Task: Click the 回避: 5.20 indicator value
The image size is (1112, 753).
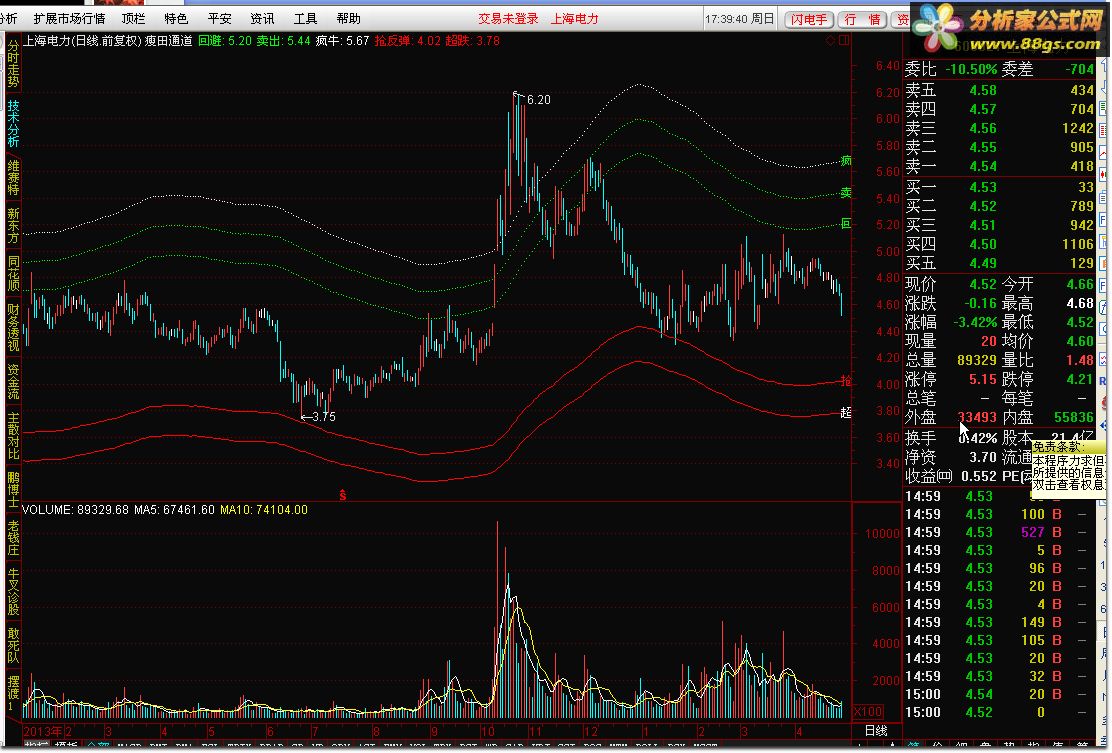Action: [225, 41]
